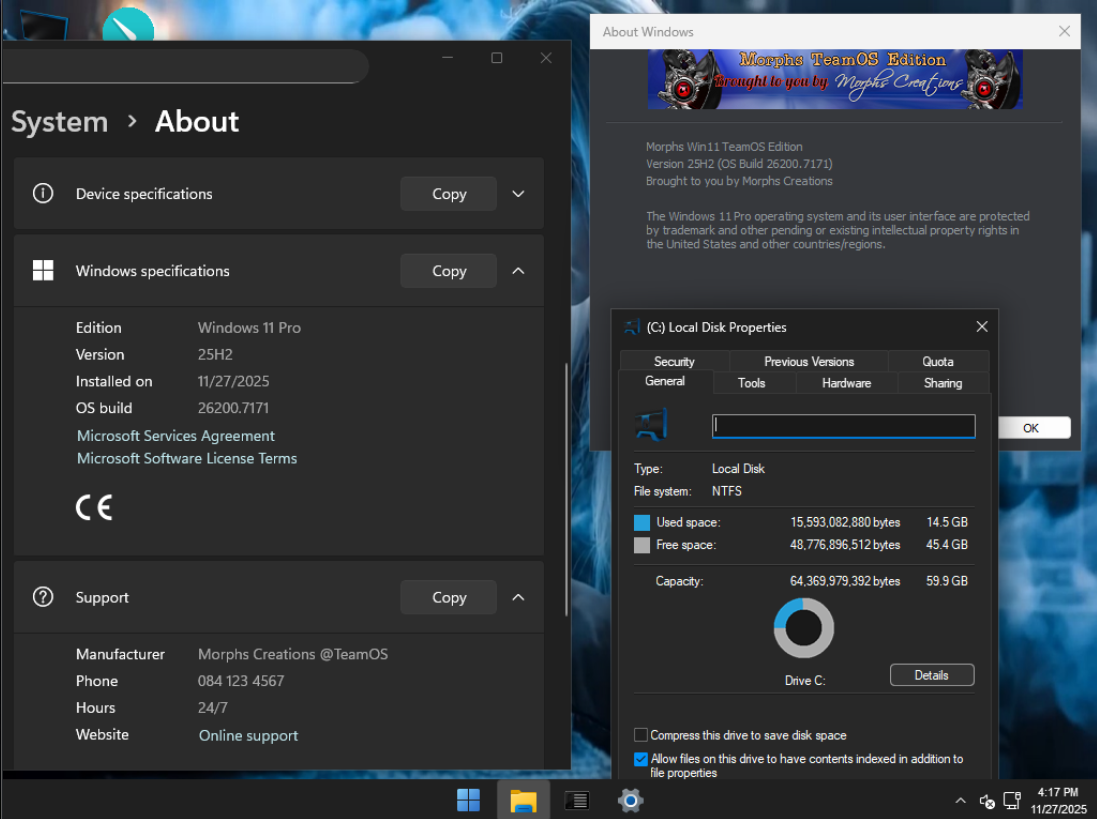This screenshot has height=819, width=1097.
Task: Click the muted volume tray icon
Action: pos(987,801)
